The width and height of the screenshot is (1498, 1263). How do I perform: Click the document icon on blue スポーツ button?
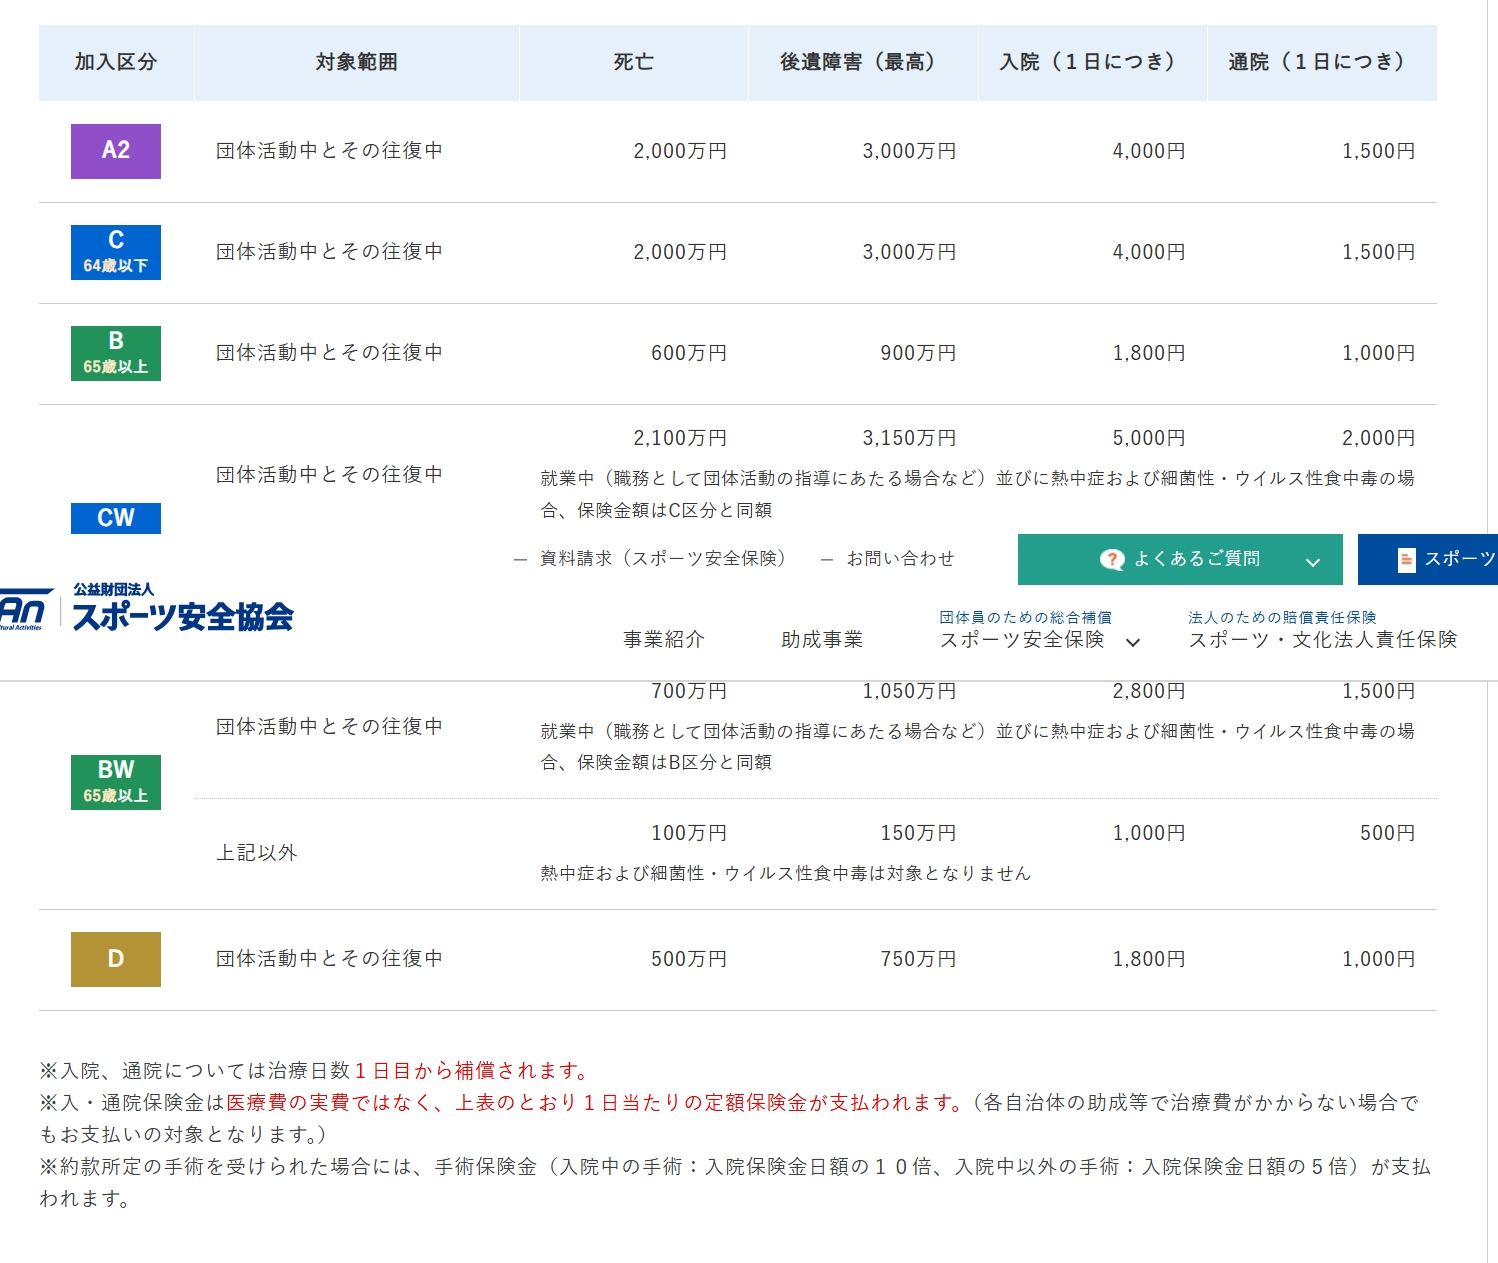[1406, 560]
